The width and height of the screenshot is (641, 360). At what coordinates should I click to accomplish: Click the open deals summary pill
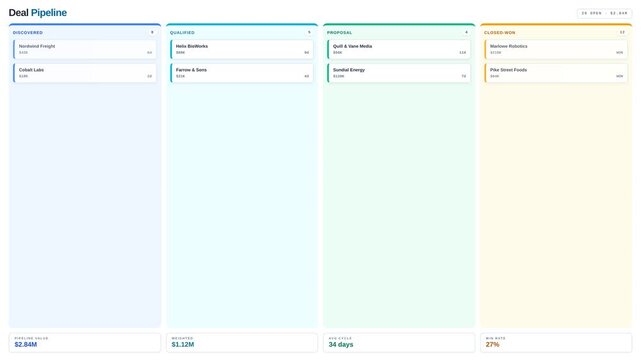(605, 13)
